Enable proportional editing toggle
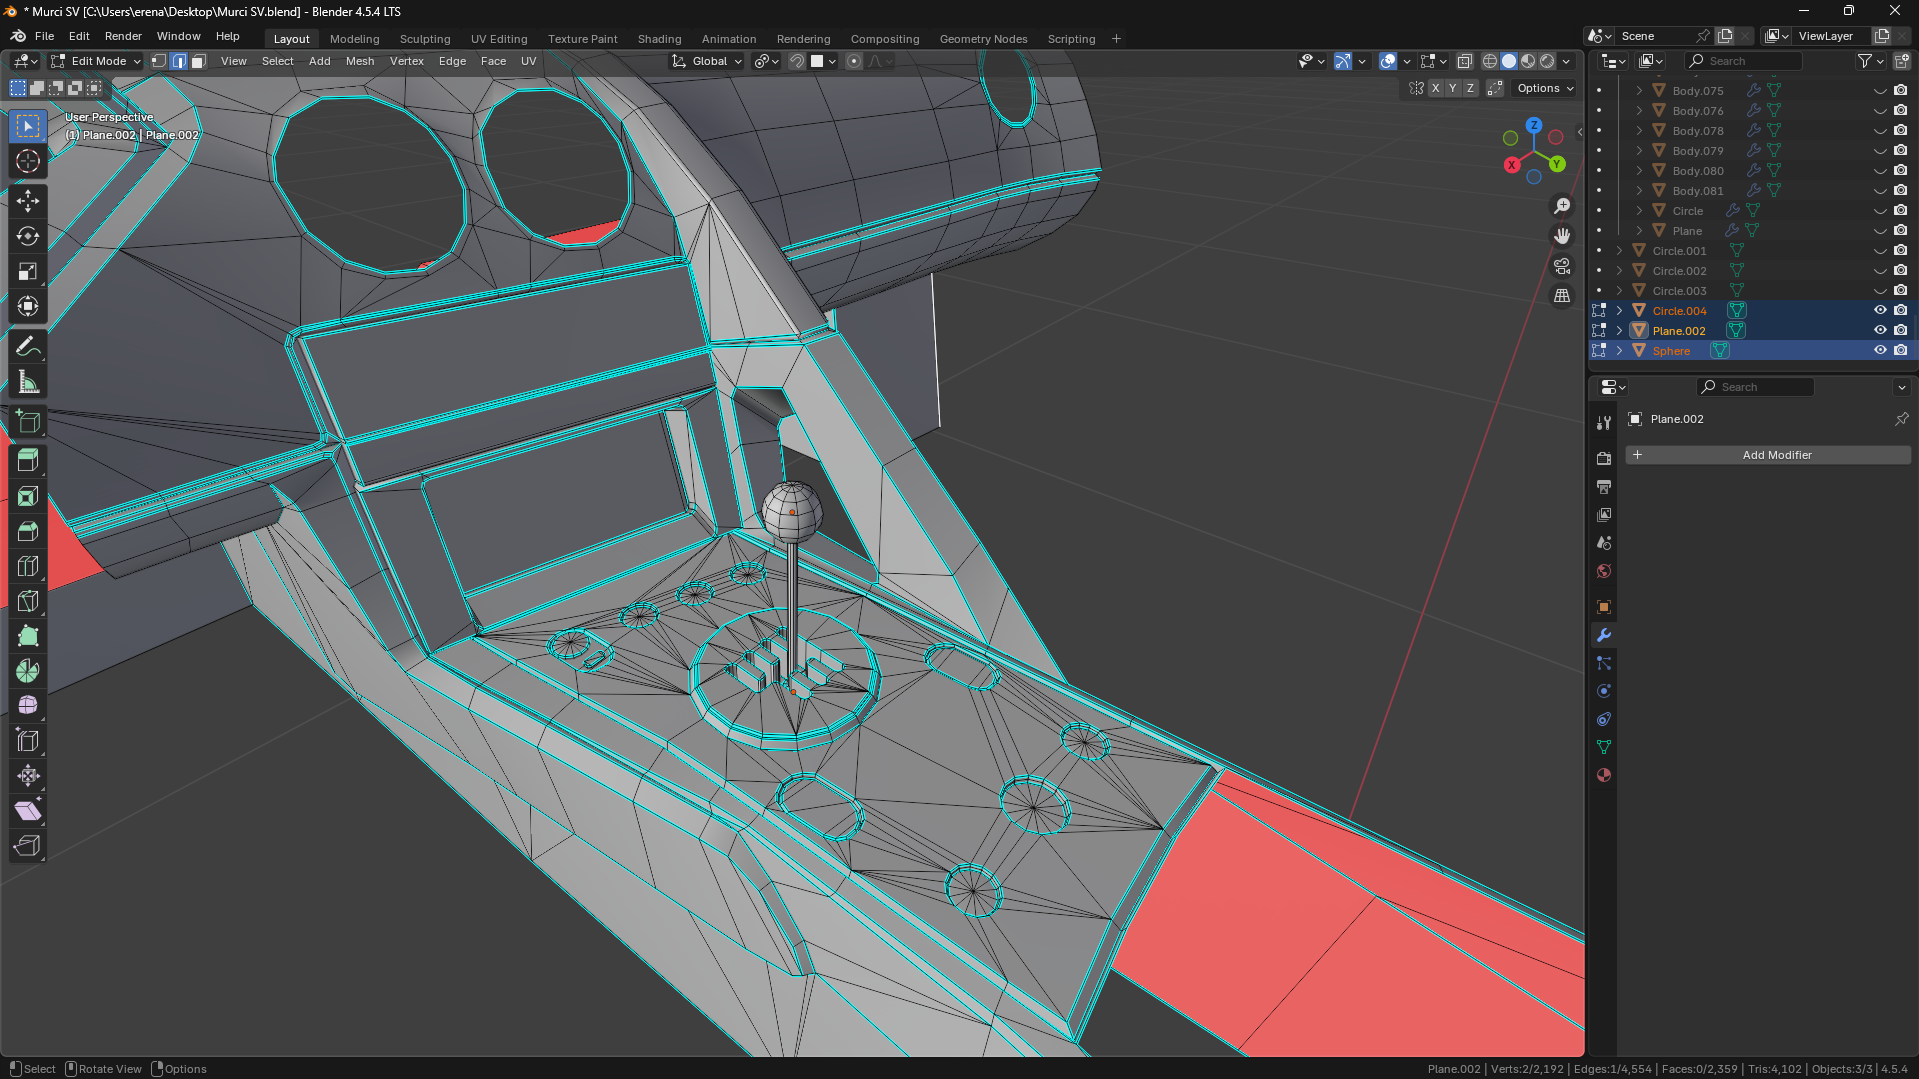 coord(854,61)
